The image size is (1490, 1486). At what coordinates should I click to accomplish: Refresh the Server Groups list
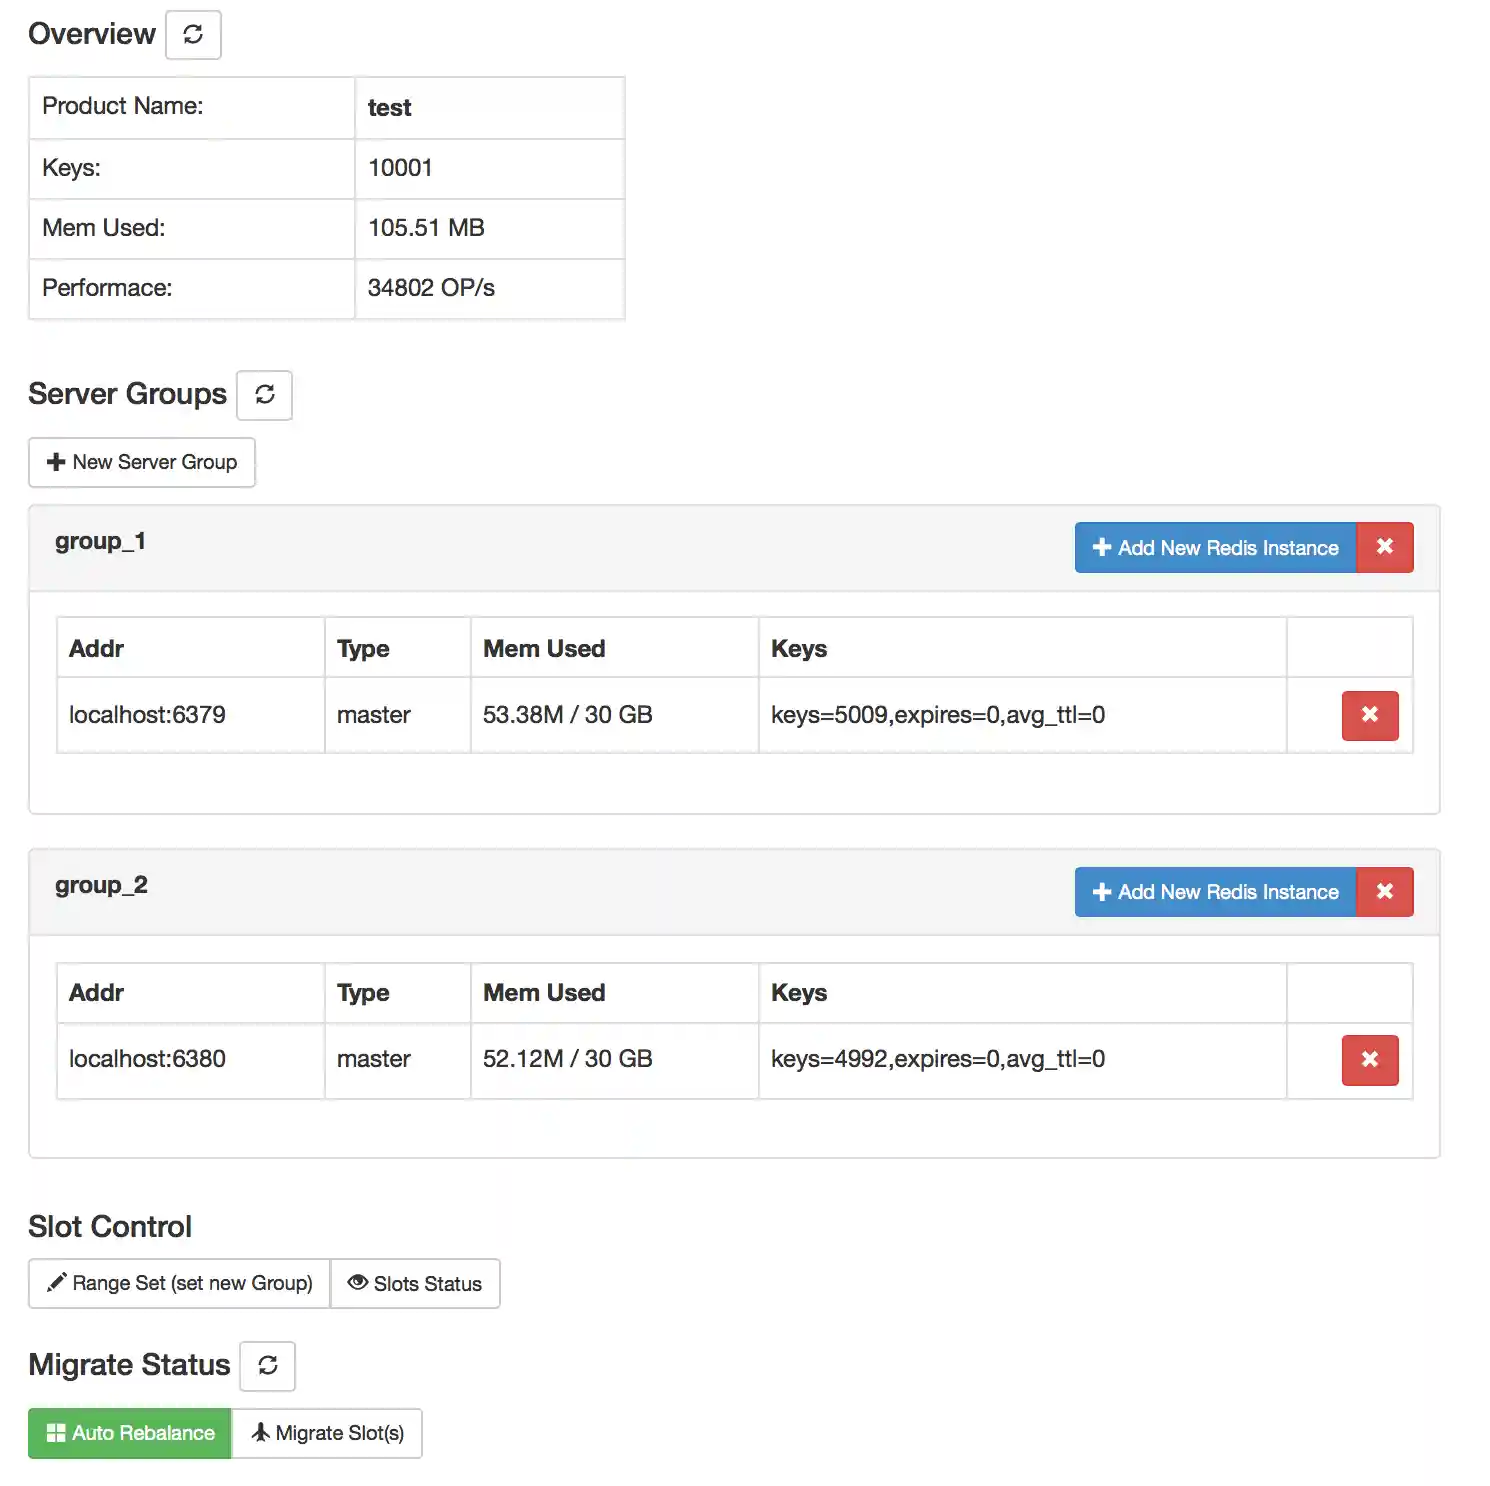click(264, 395)
